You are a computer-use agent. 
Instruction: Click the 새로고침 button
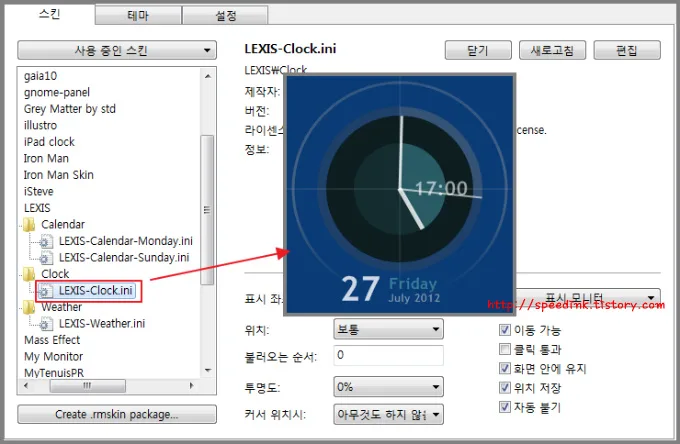click(x=552, y=50)
